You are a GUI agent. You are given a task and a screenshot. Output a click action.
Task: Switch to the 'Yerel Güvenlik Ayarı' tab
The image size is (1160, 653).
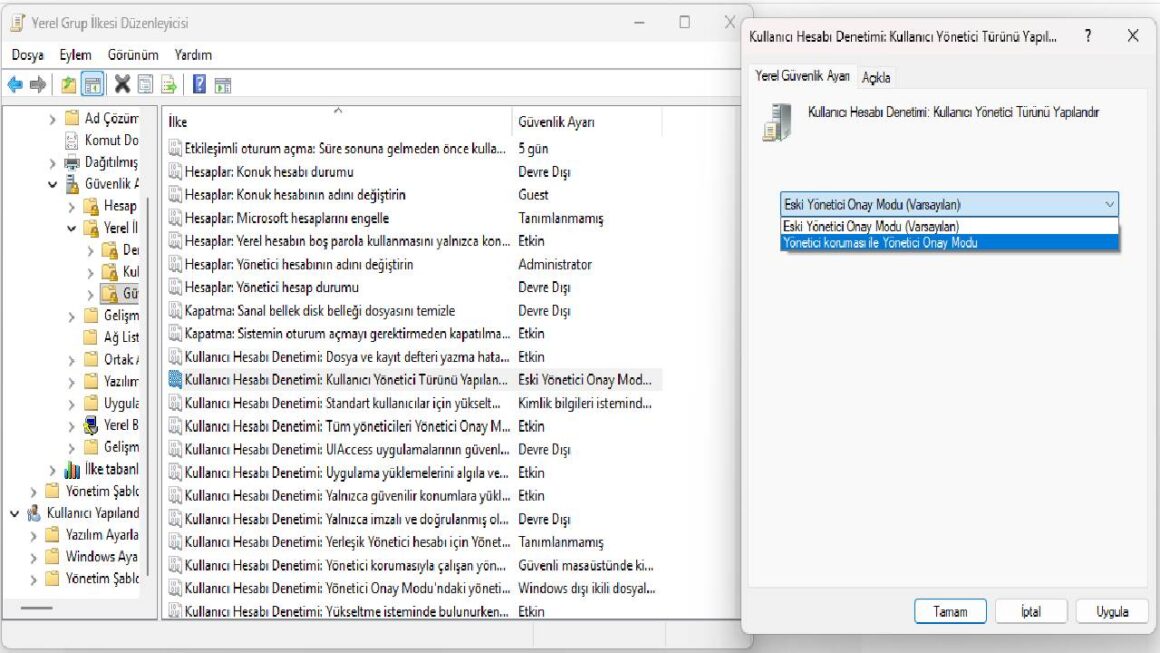point(803,75)
